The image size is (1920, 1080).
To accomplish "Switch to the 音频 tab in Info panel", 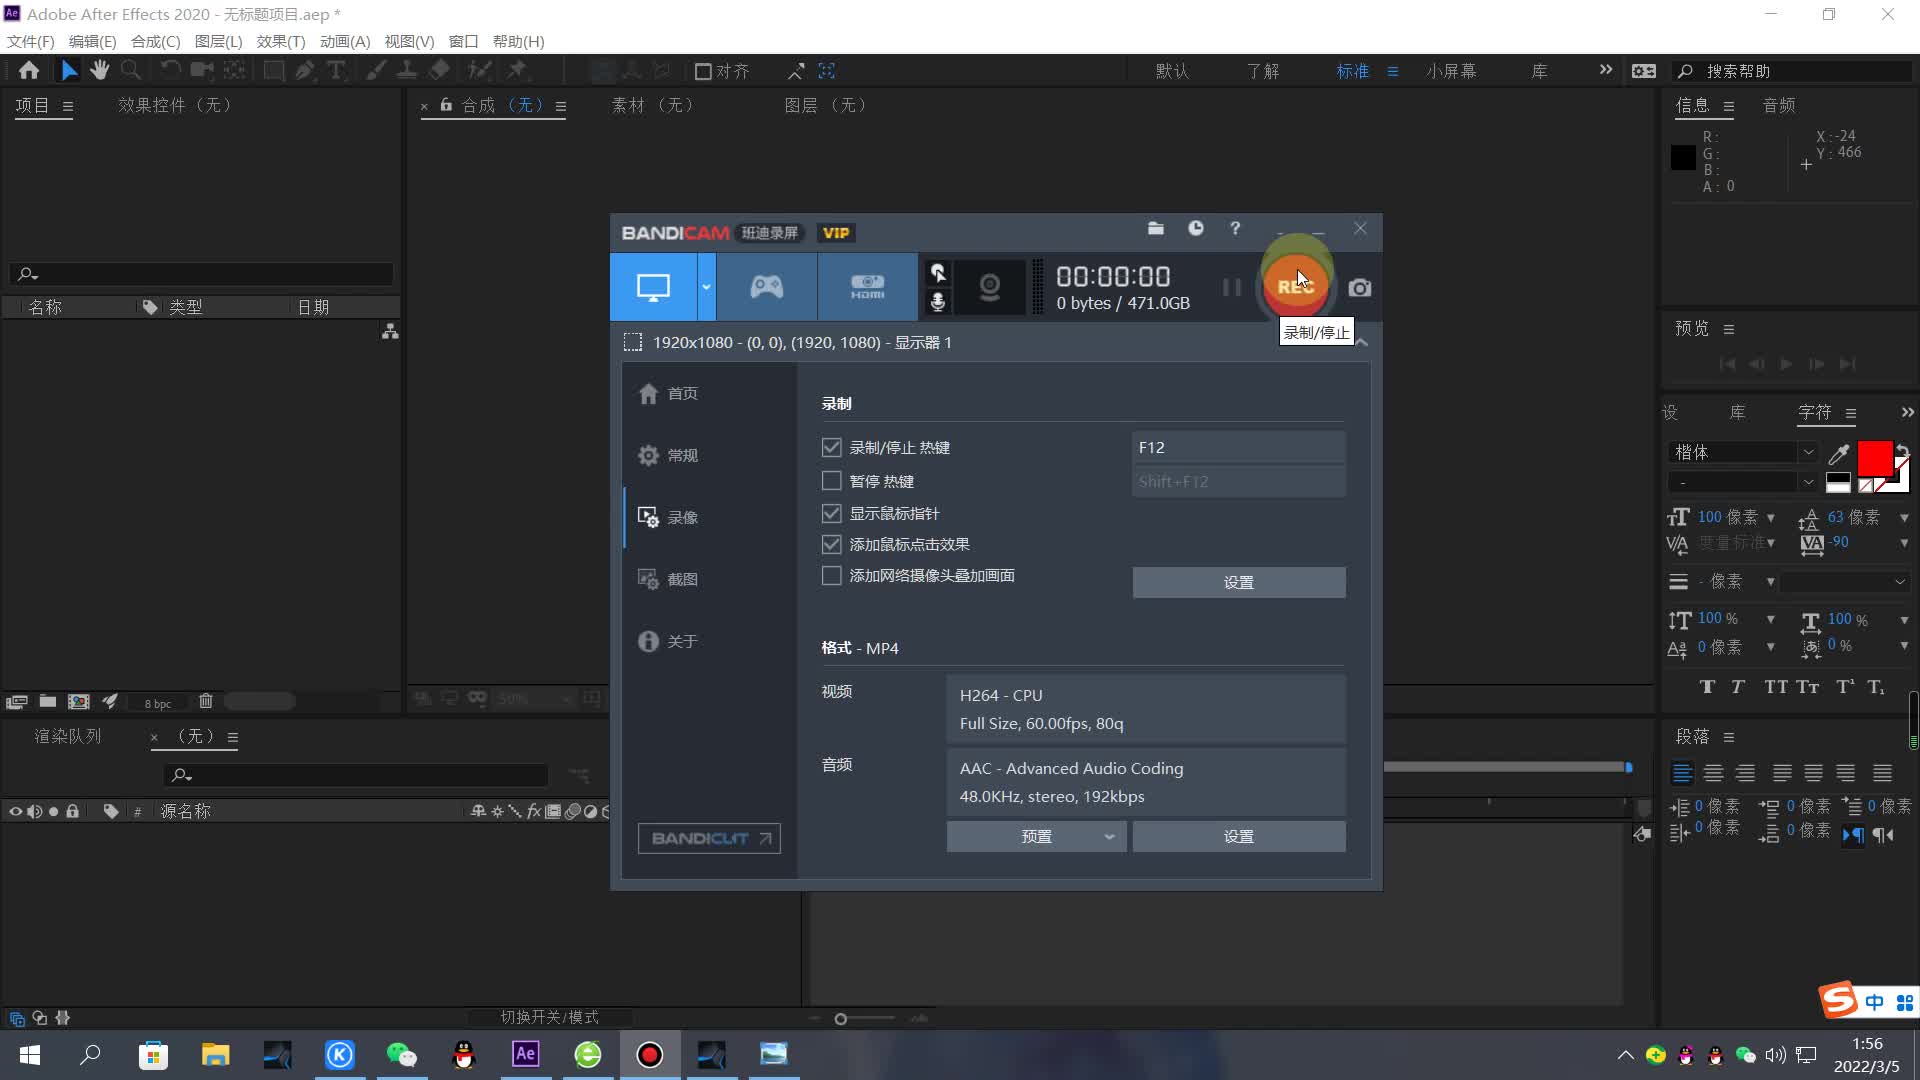I will [1778, 105].
